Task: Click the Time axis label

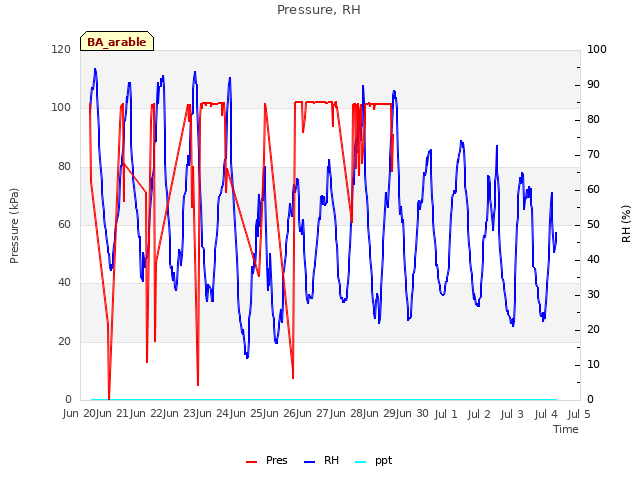Action: pos(566,429)
